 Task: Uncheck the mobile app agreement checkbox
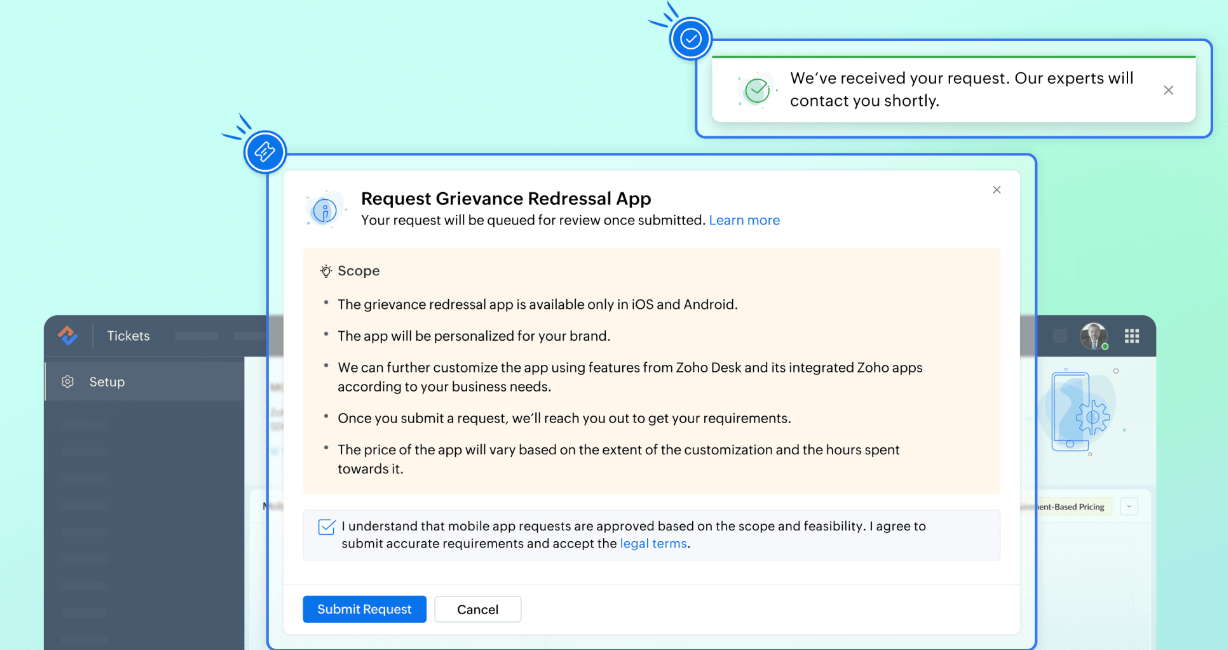(326, 527)
